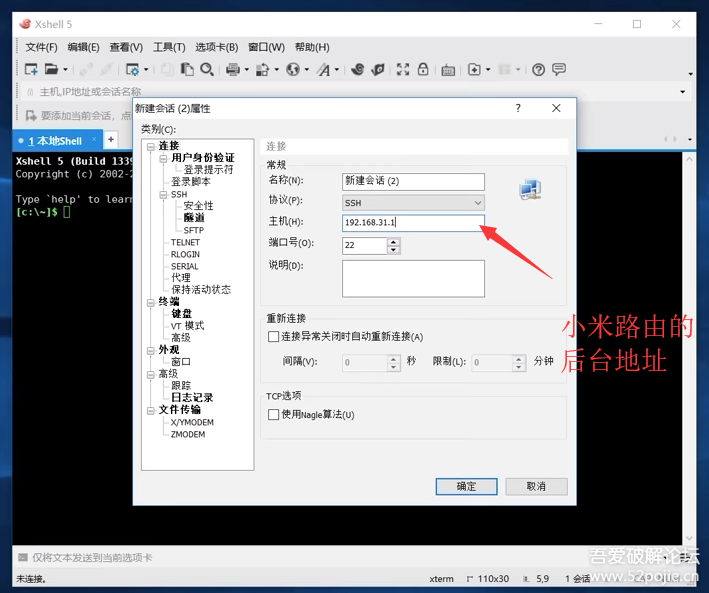The width and height of the screenshot is (709, 593).
Task: Collapse the 连接 tree node
Action: tap(151, 146)
